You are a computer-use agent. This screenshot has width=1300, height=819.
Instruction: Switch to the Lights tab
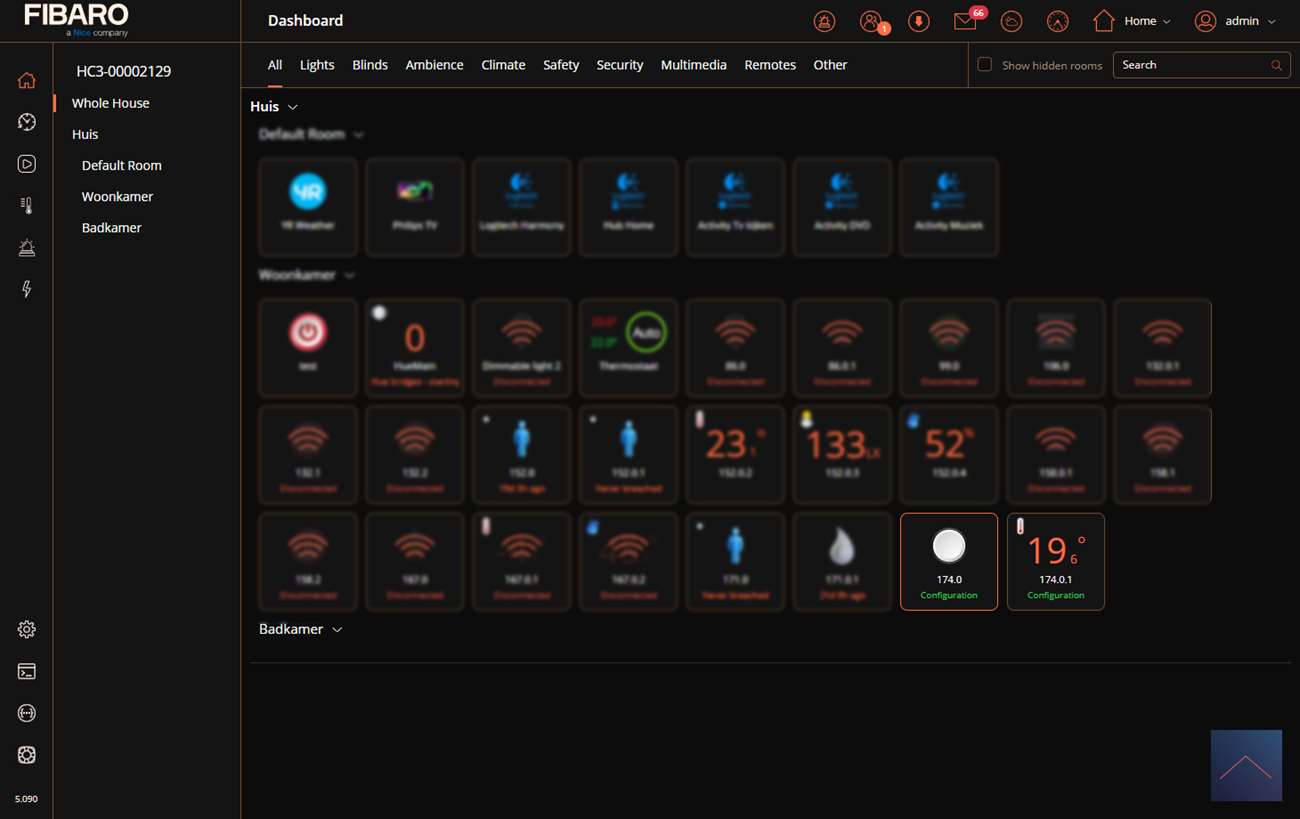pos(317,65)
